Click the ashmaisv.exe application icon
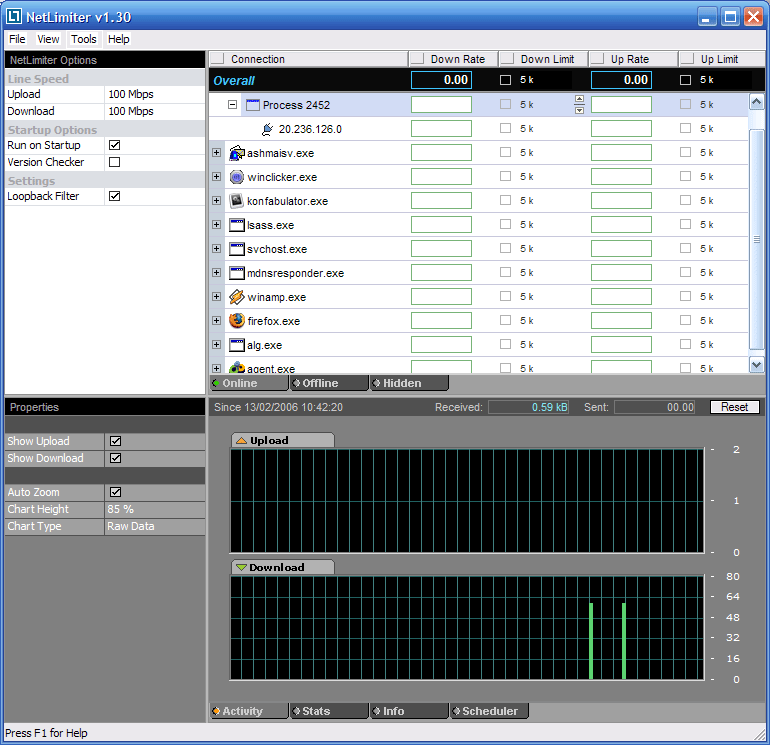The height and width of the screenshot is (745, 770). 237,153
